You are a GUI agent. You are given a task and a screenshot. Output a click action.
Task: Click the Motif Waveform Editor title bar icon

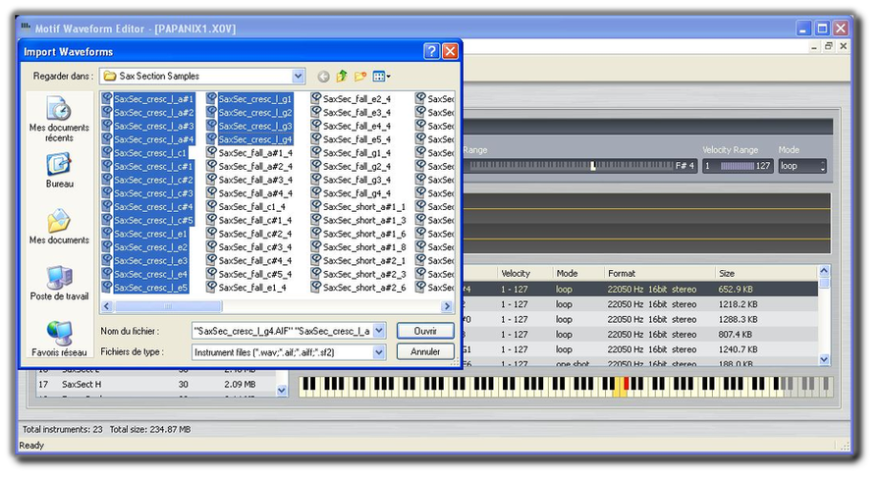[26, 27]
